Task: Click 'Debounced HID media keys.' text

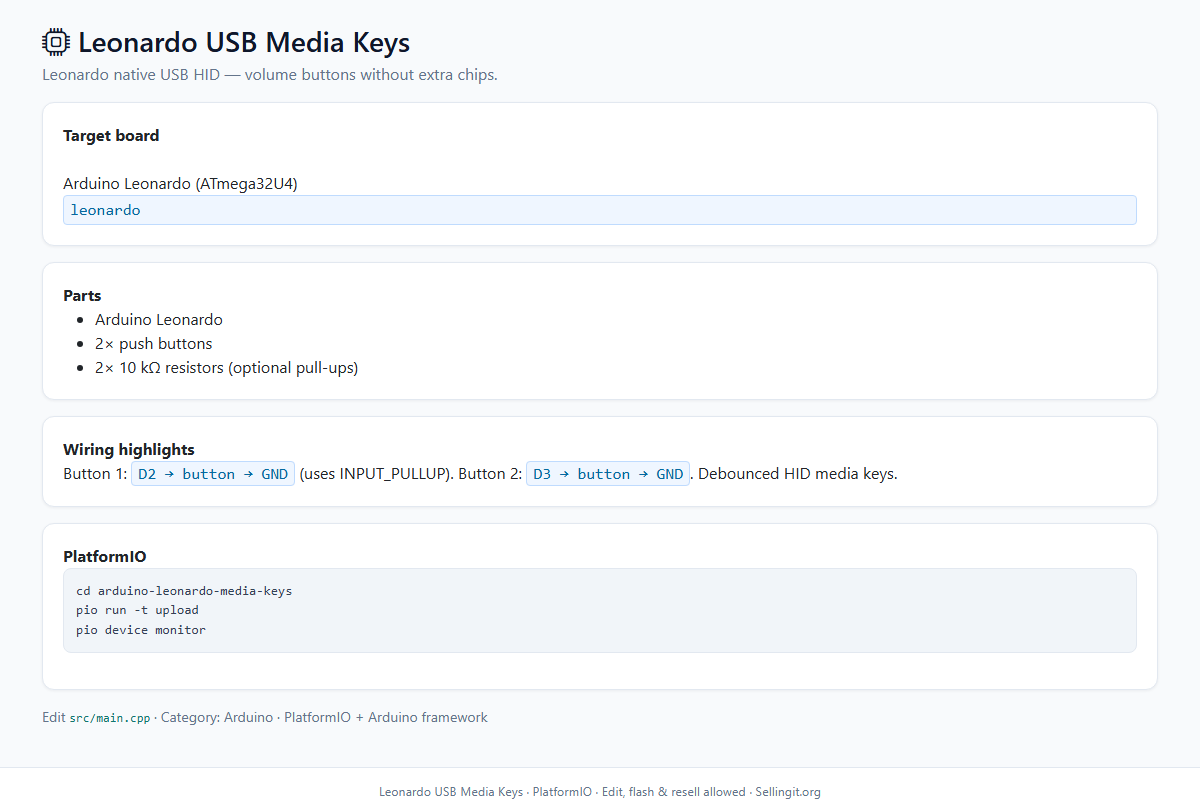Action: pyautogui.click(x=798, y=474)
